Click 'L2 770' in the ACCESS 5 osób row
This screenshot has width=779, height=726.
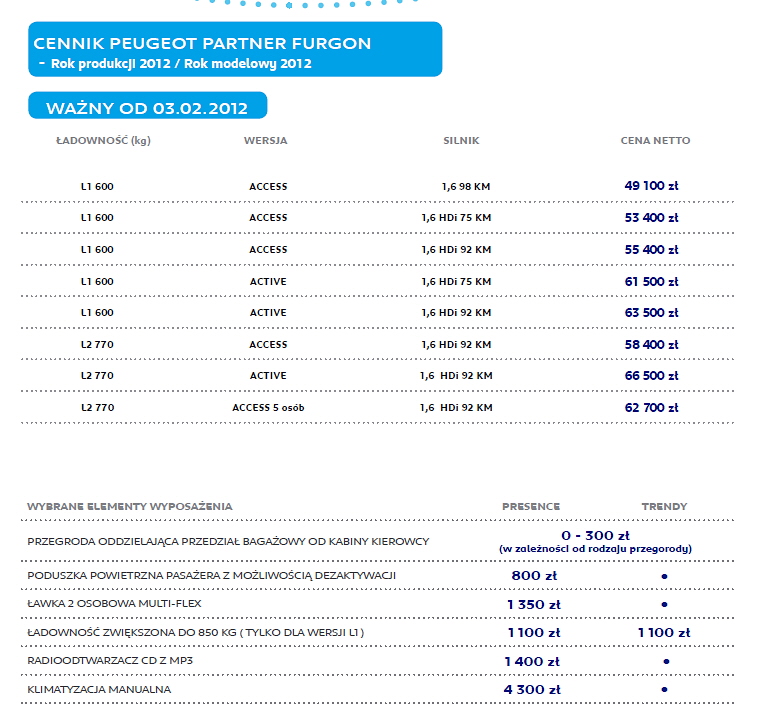[97, 407]
